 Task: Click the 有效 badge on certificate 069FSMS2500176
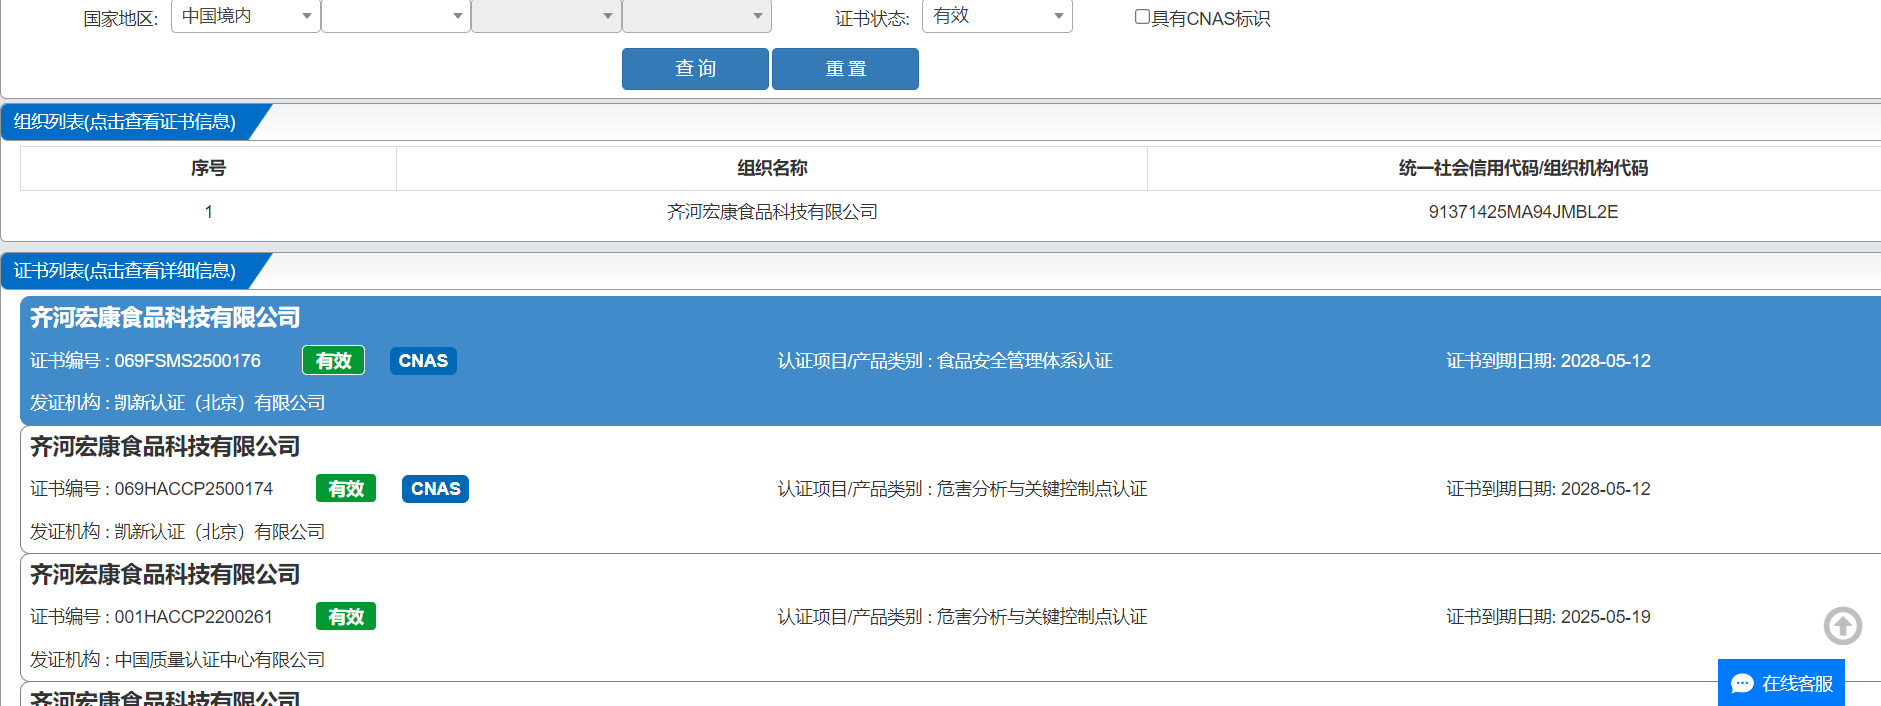click(334, 361)
